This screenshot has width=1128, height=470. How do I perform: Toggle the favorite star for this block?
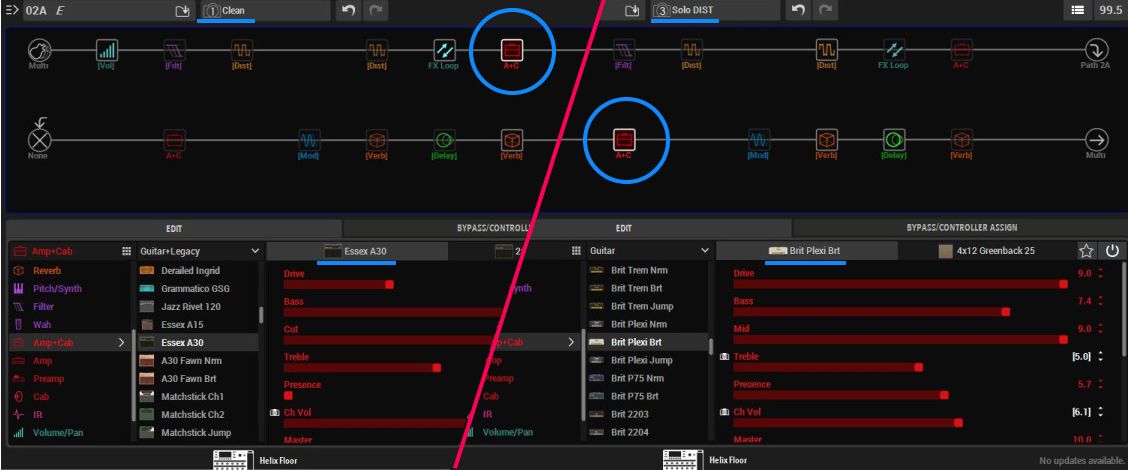(1085, 249)
